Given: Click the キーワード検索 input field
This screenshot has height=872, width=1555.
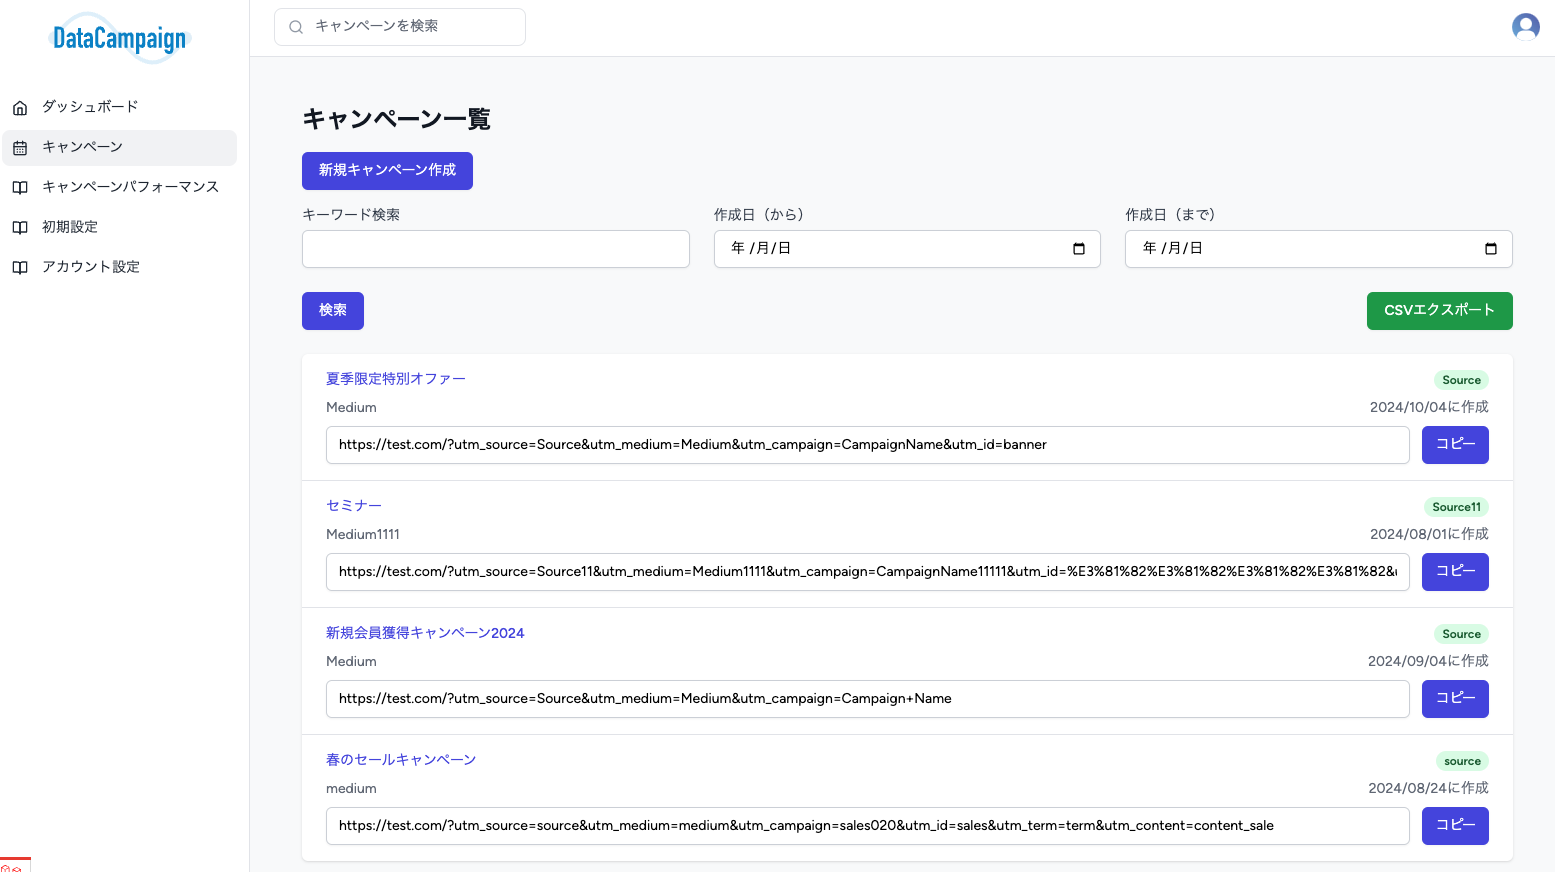Looking at the screenshot, I should click(496, 249).
